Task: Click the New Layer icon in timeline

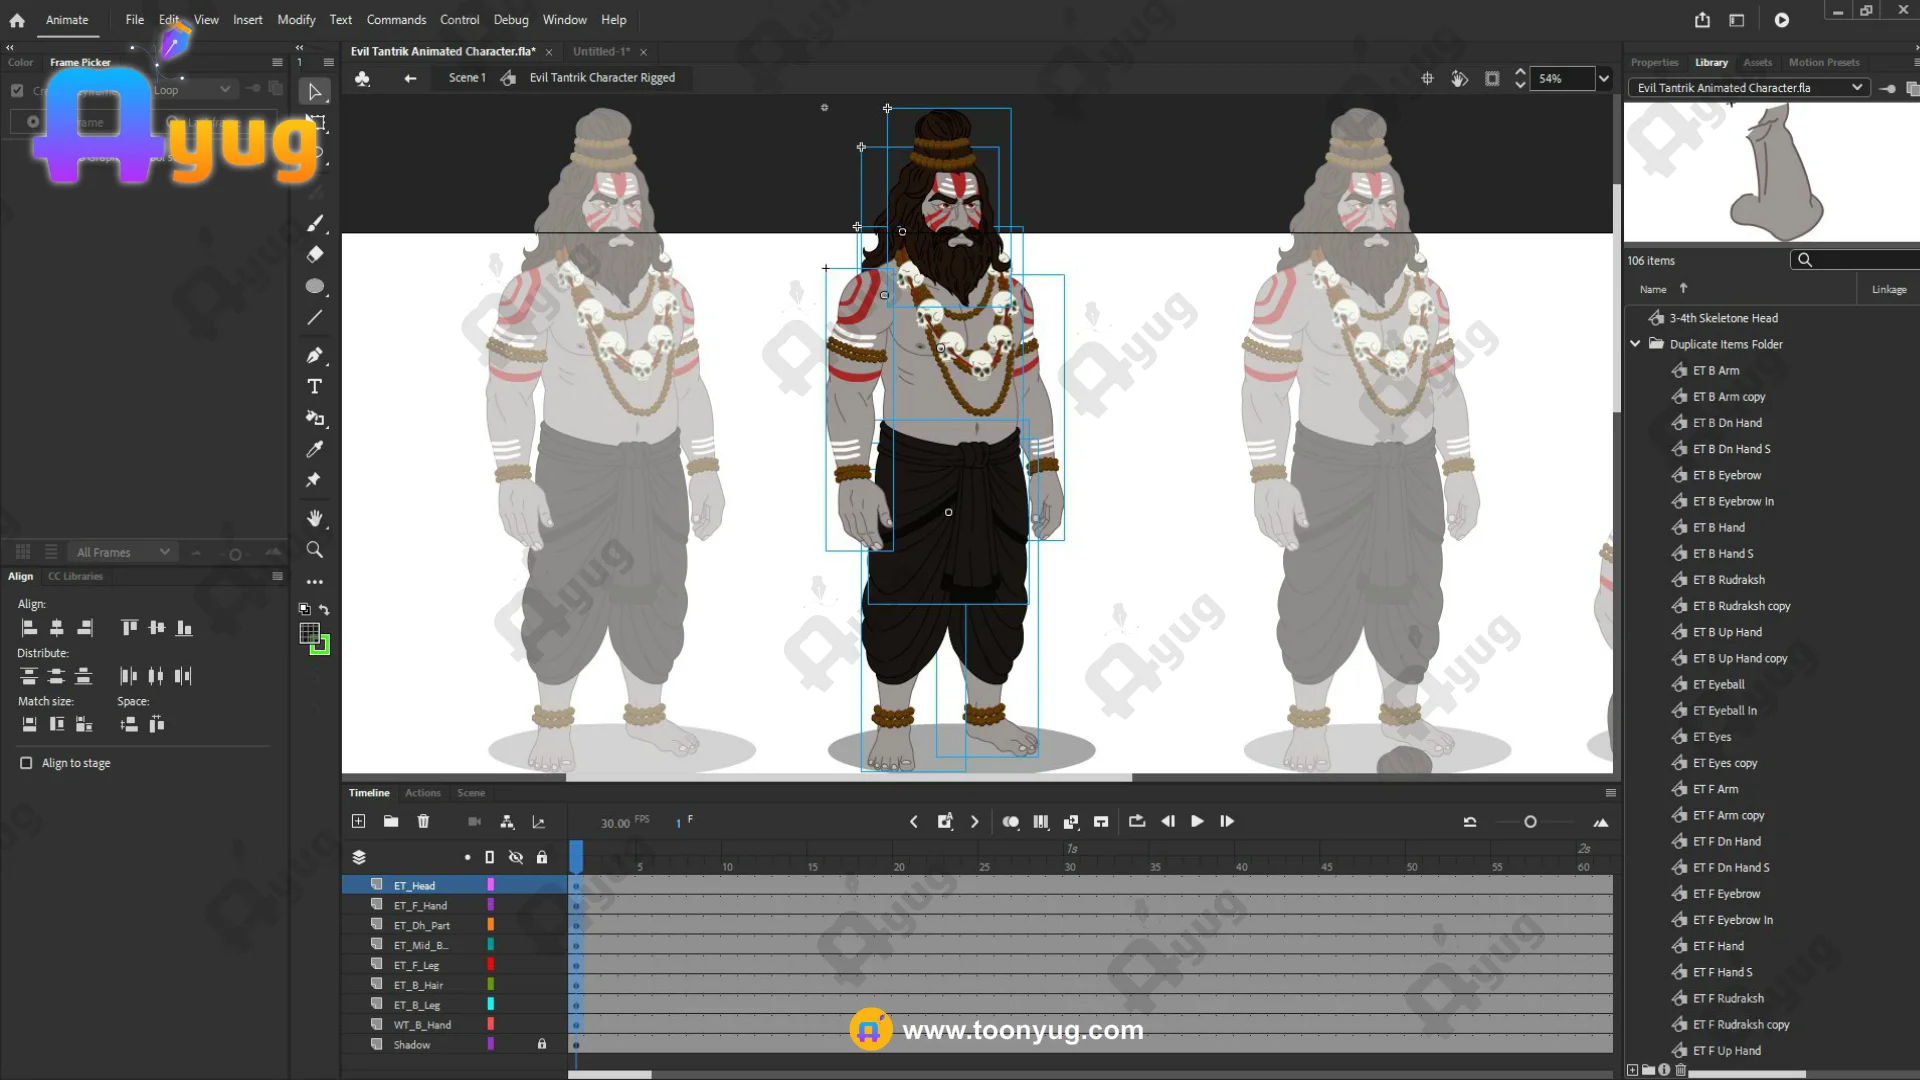Action: [x=358, y=821]
